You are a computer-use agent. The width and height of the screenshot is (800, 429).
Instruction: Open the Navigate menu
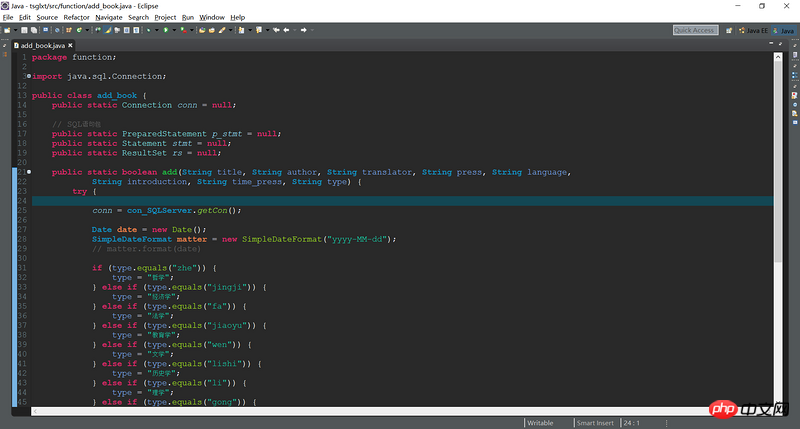click(109, 17)
